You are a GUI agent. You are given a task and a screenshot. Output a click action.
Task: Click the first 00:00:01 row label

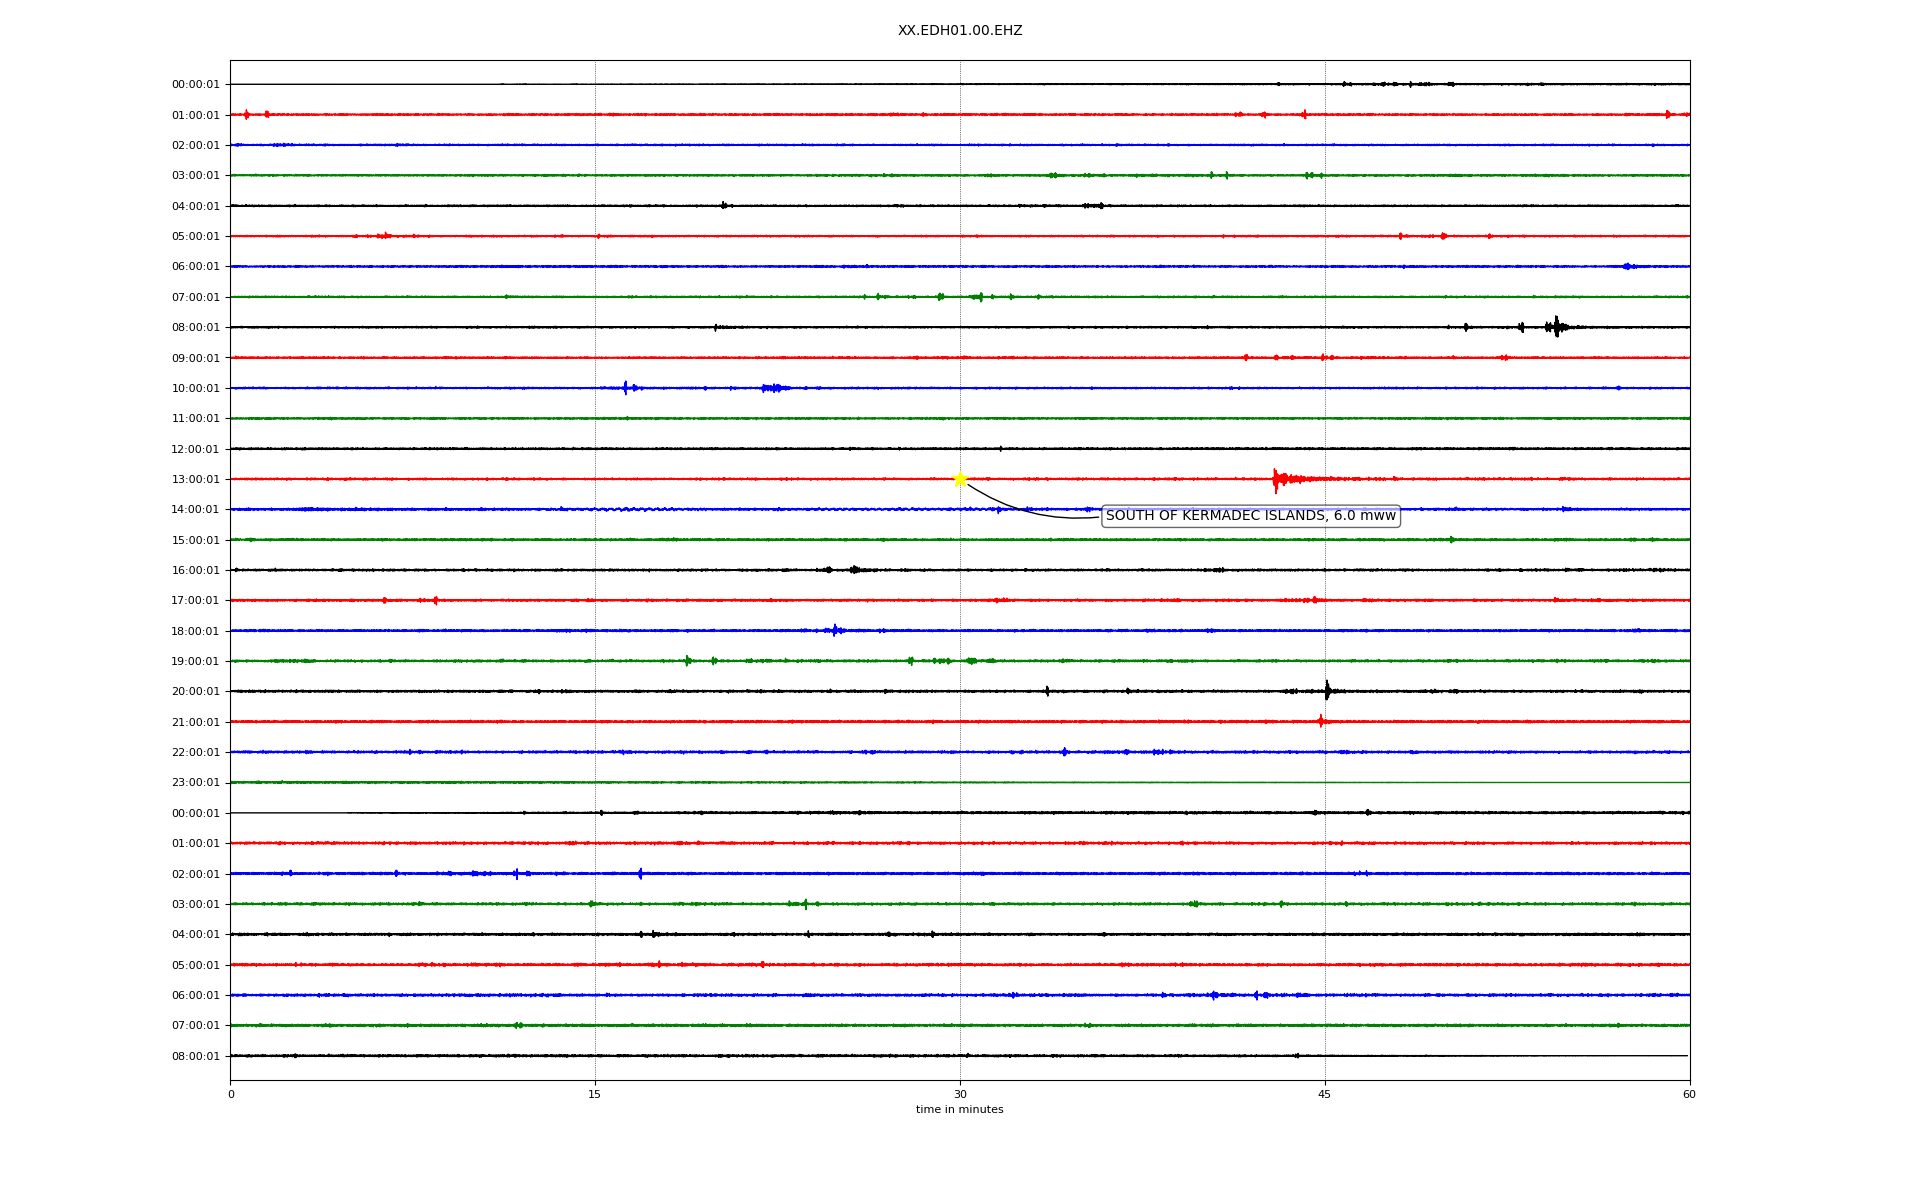coord(195,85)
